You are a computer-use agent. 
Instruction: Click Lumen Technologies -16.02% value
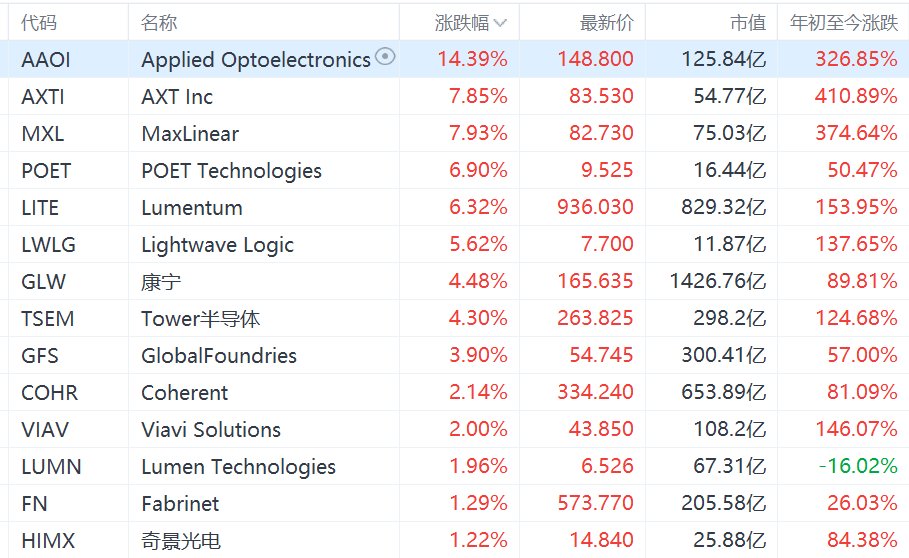(858, 466)
